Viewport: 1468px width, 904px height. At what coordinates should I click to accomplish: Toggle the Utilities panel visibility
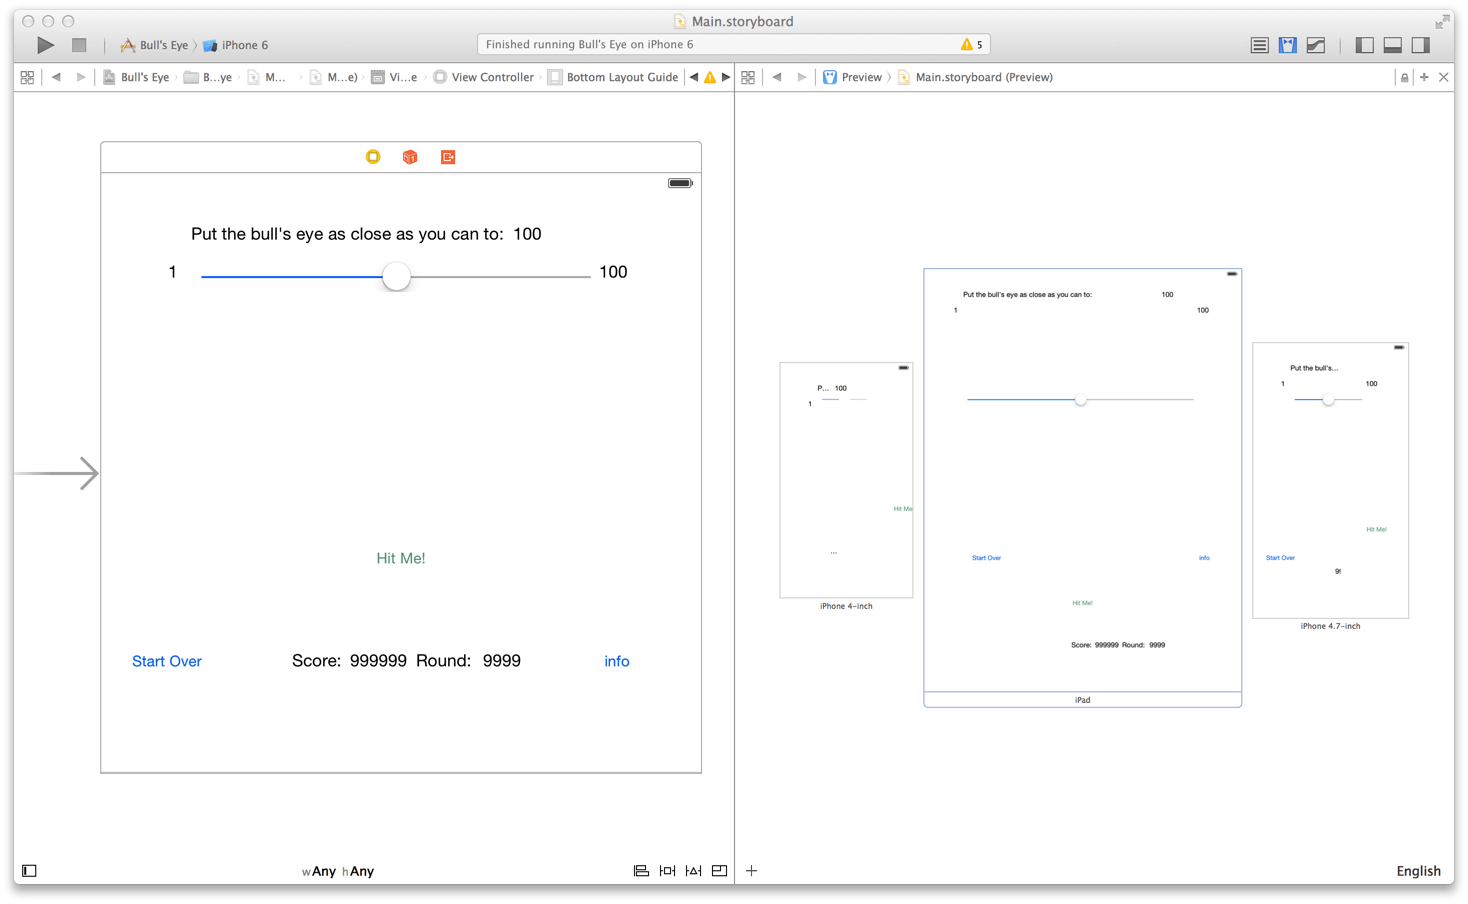1420,45
